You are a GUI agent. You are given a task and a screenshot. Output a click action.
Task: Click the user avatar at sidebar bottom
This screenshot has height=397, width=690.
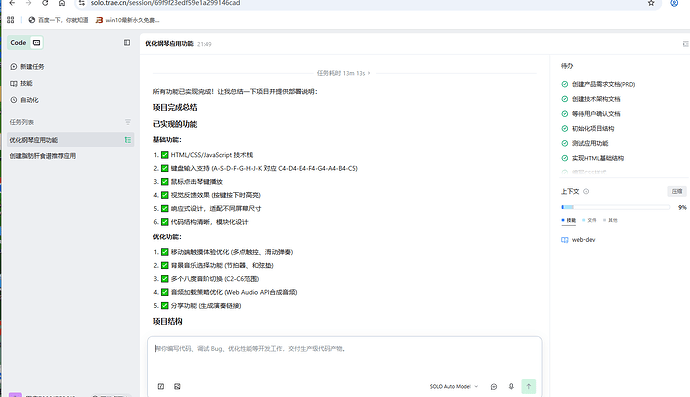coord(15,395)
